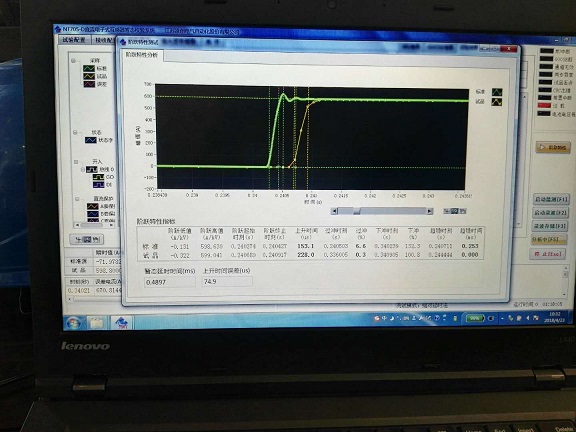The width and height of the screenshot is (576, 432).
Task: Select the green standard waveform icon in tree
Action: [x=89, y=68]
